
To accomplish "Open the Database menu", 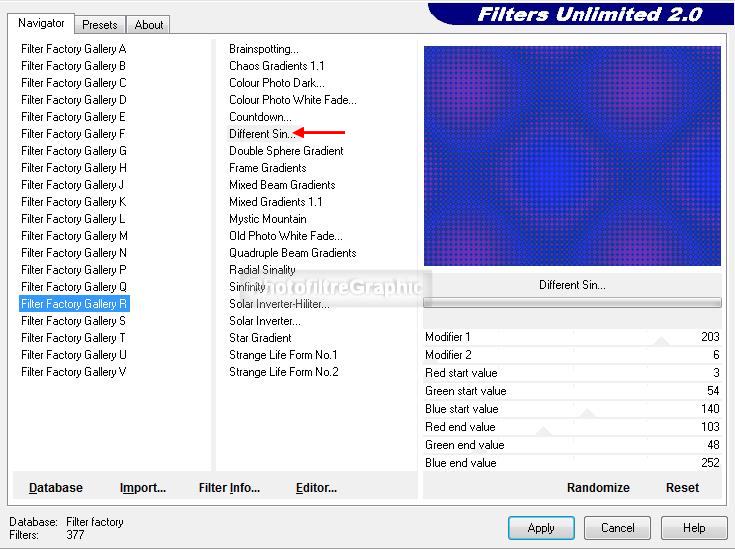I will tap(56, 488).
